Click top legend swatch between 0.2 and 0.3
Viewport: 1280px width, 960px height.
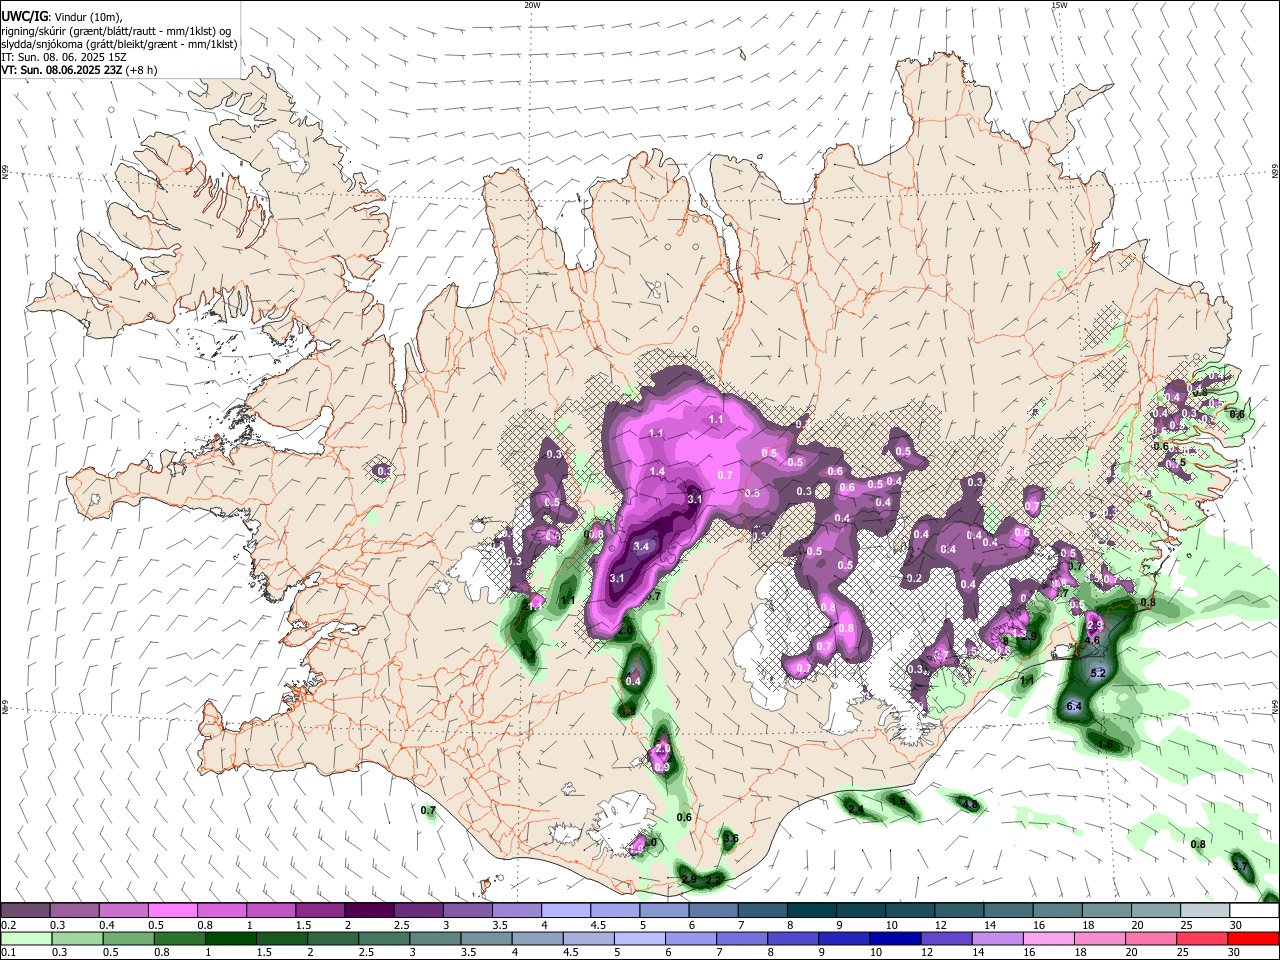(x=24, y=911)
